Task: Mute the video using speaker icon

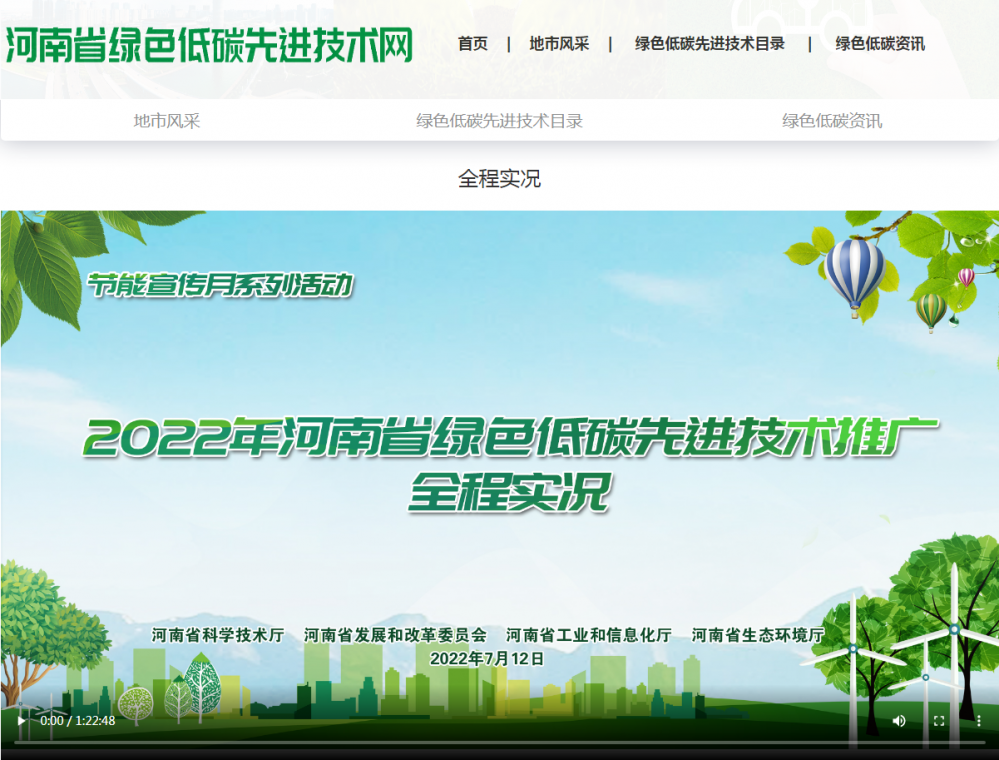Action: tap(899, 721)
